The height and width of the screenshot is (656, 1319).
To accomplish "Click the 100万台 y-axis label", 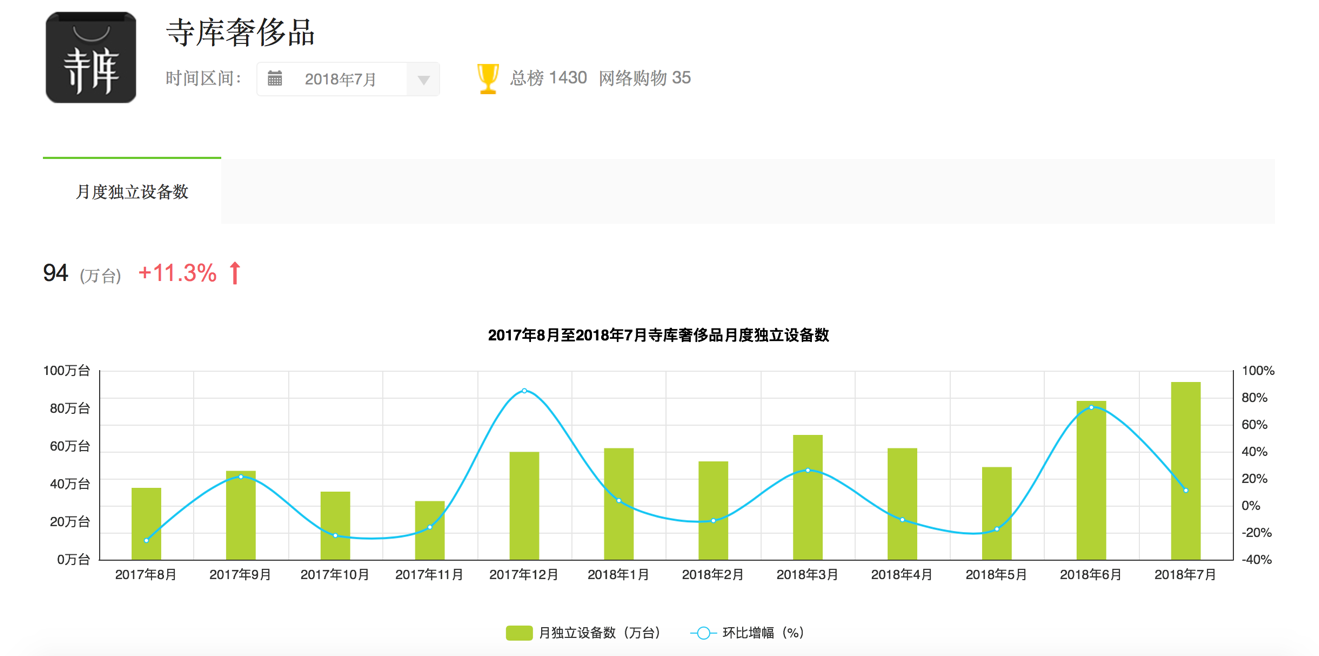I will click(x=67, y=371).
